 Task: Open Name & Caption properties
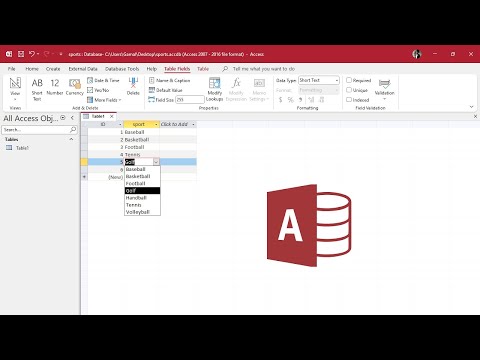click(169, 80)
